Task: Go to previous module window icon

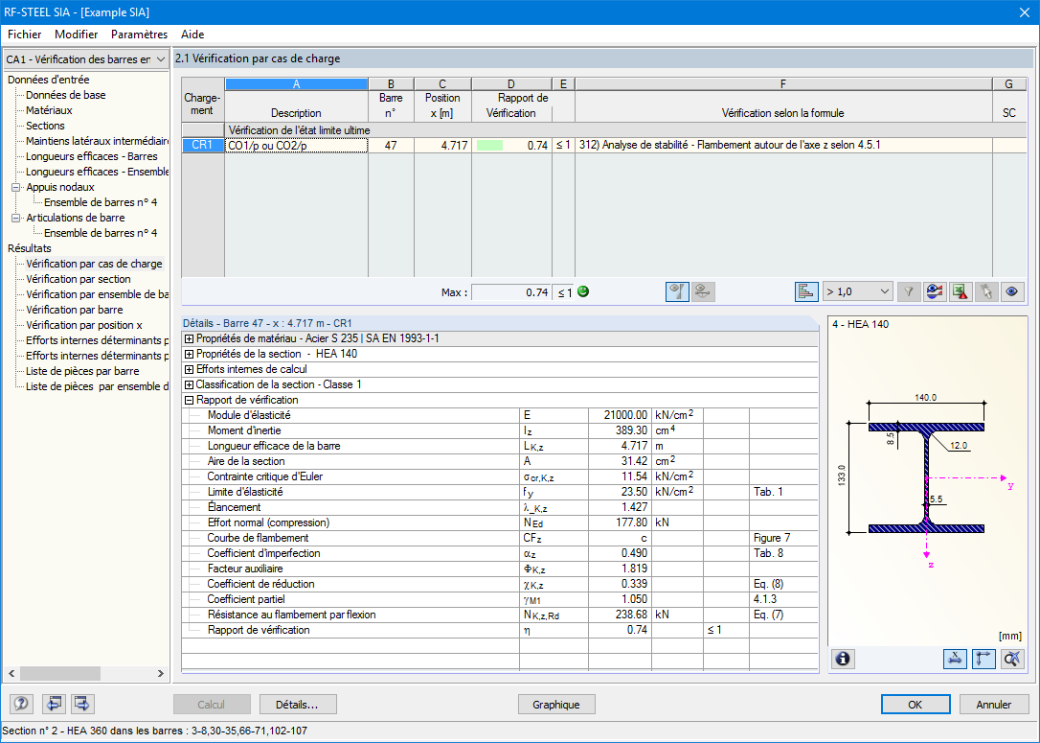Action: pos(53,704)
